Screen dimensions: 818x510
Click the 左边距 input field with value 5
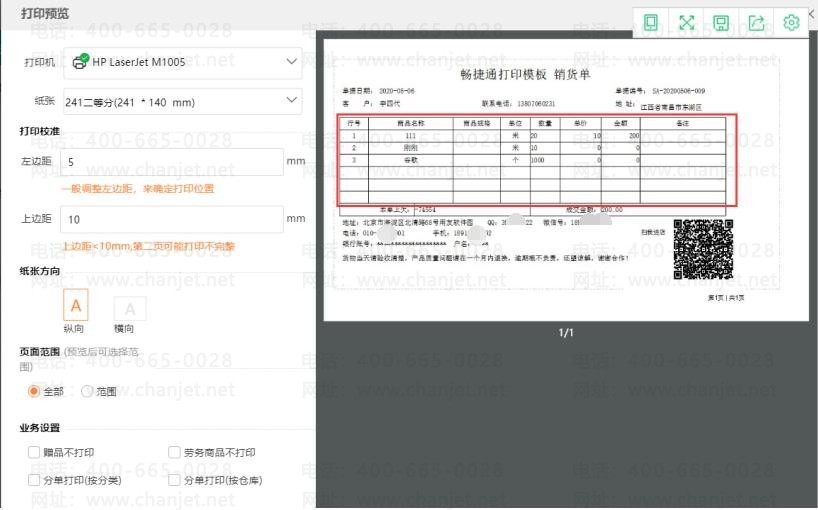coord(172,162)
